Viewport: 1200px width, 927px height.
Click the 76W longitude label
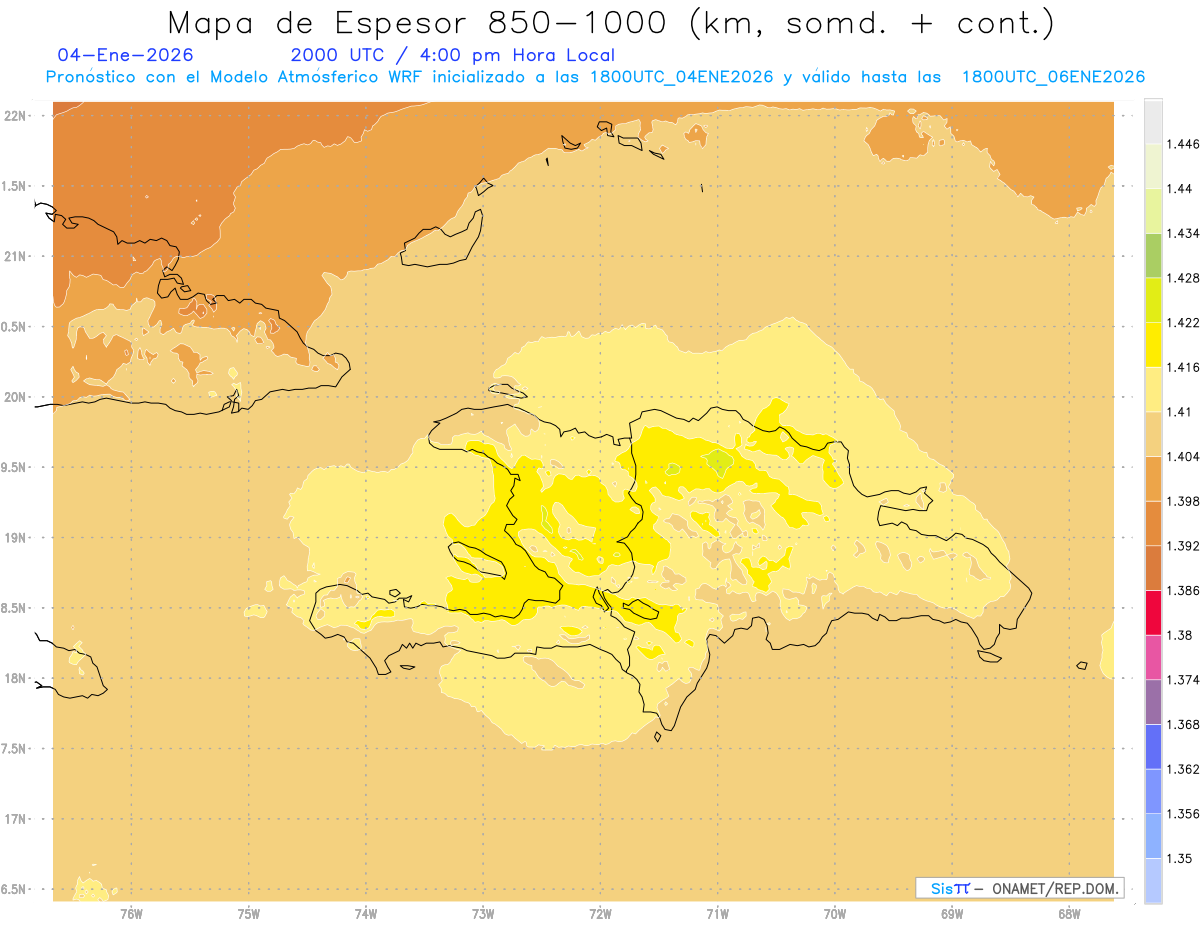click(131, 913)
